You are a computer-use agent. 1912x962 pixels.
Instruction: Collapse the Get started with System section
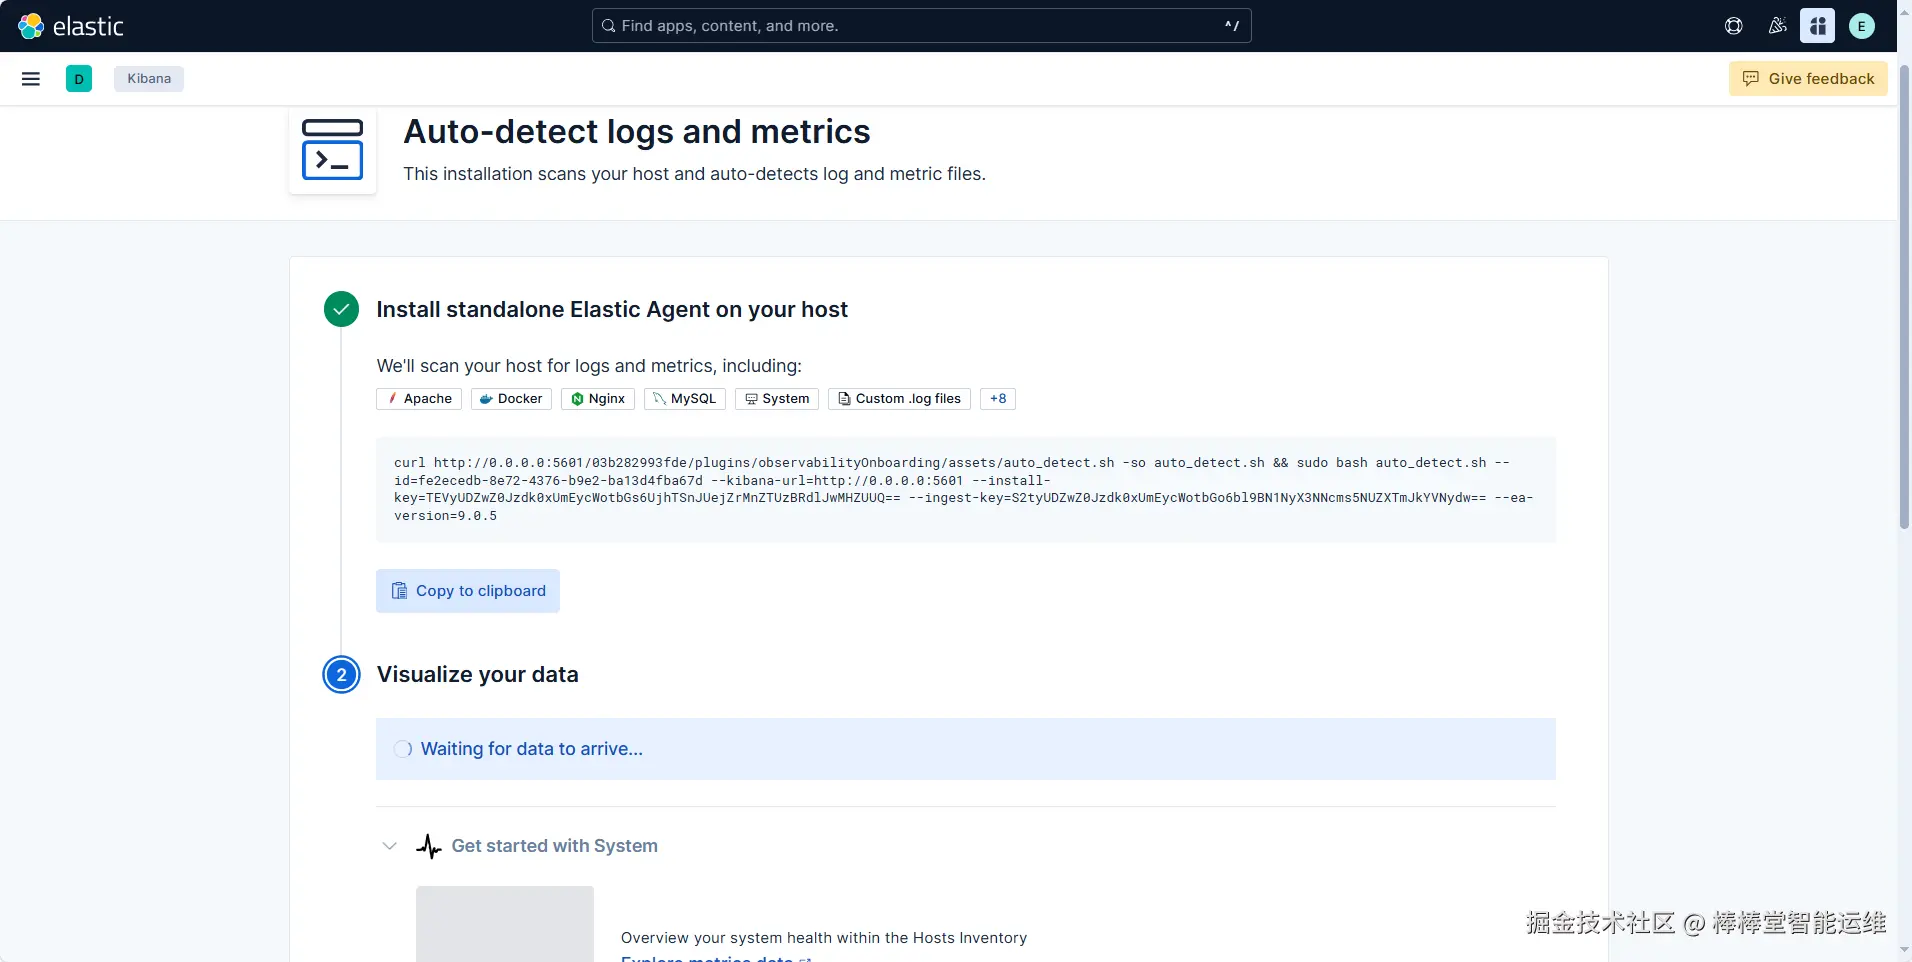click(x=390, y=846)
